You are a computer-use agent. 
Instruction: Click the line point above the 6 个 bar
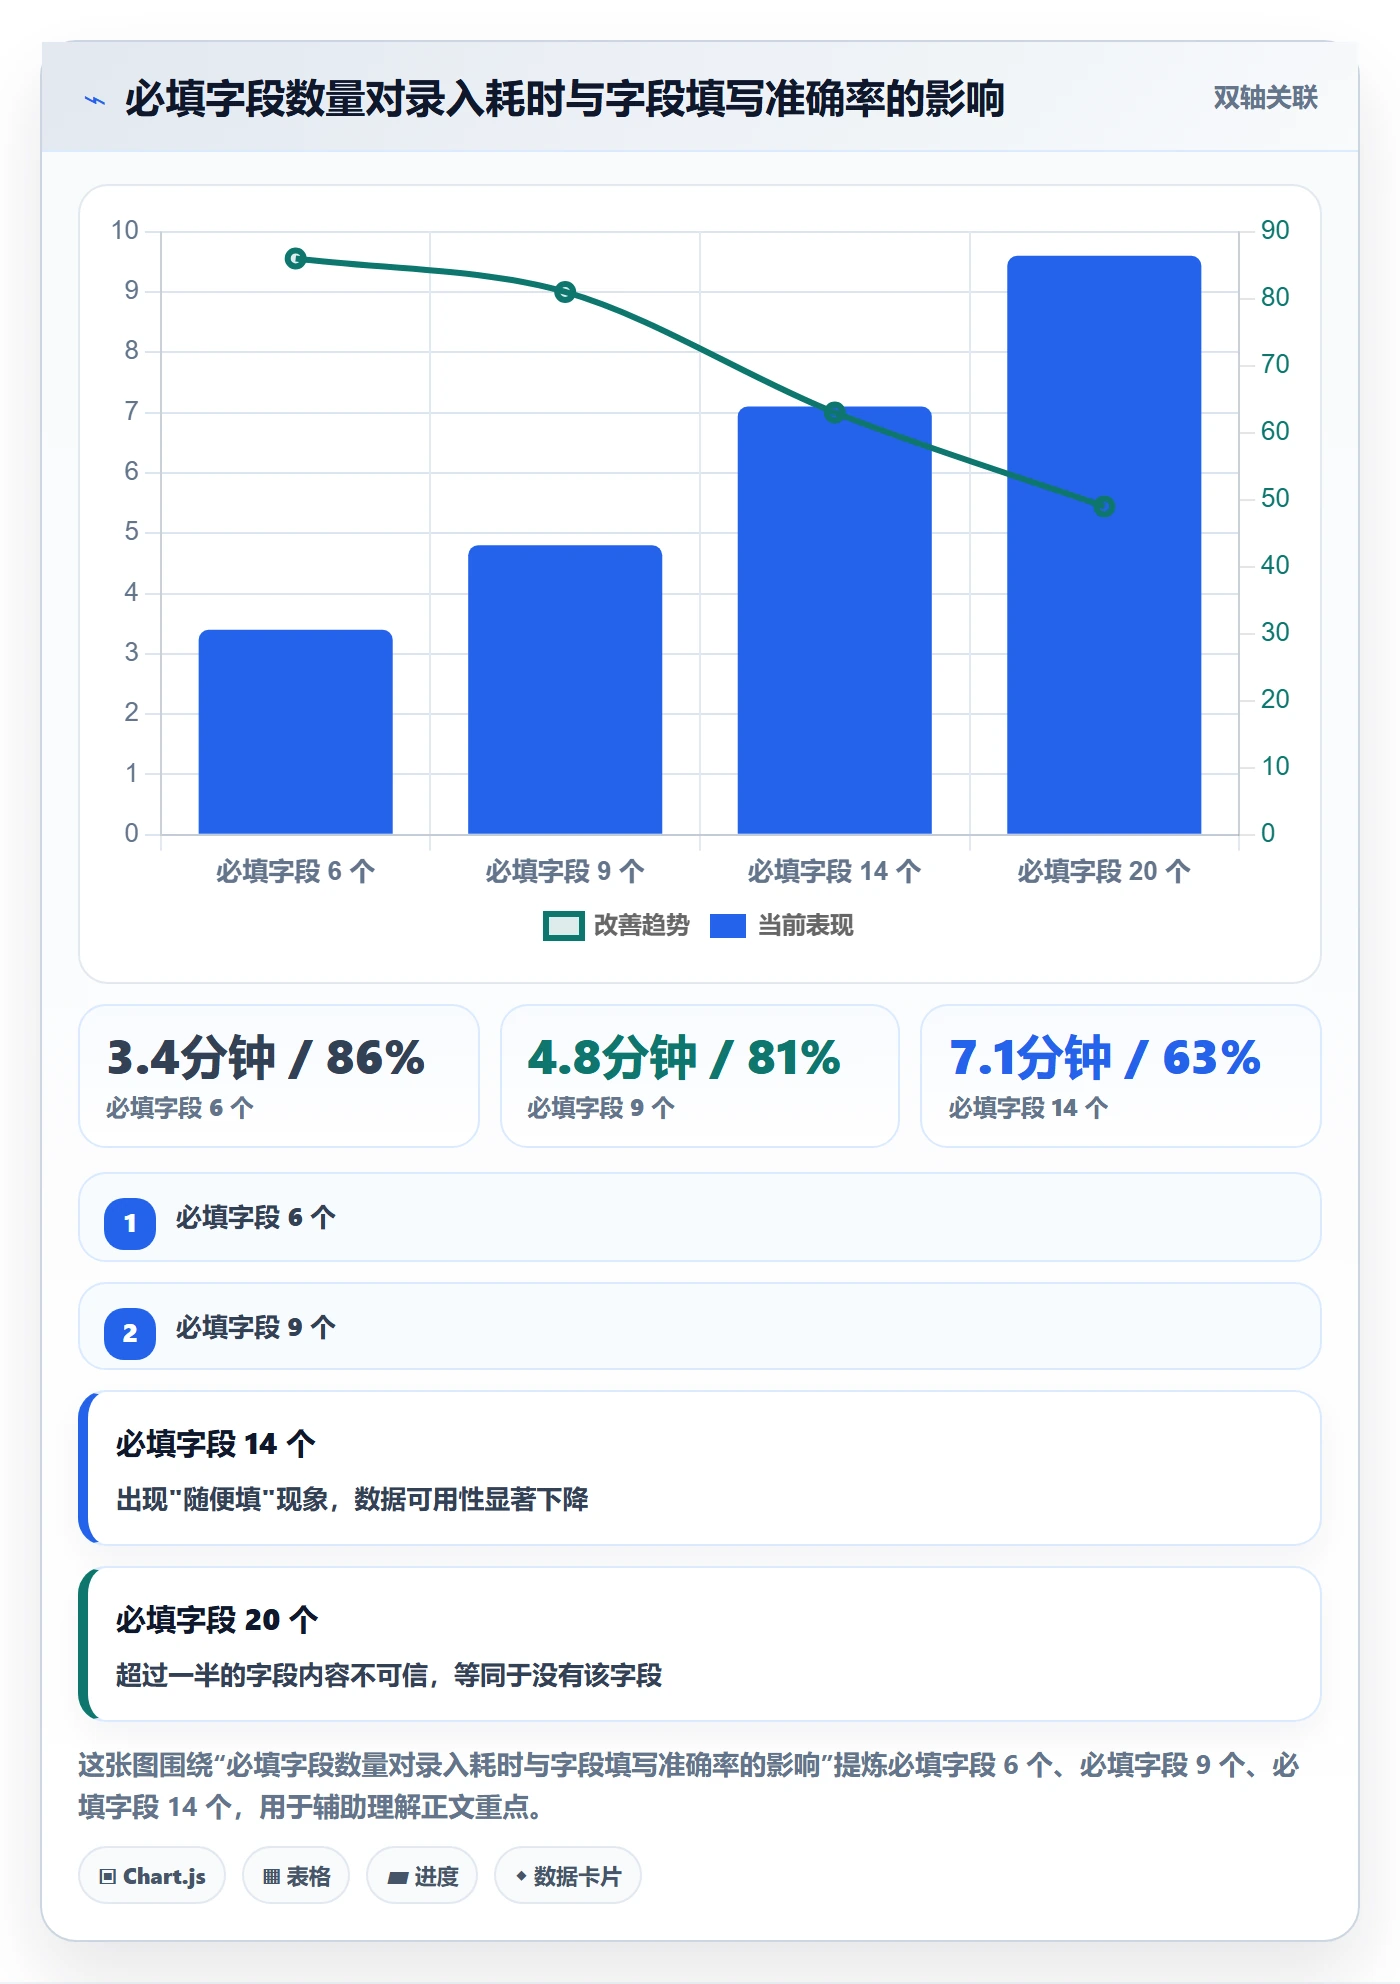296,259
